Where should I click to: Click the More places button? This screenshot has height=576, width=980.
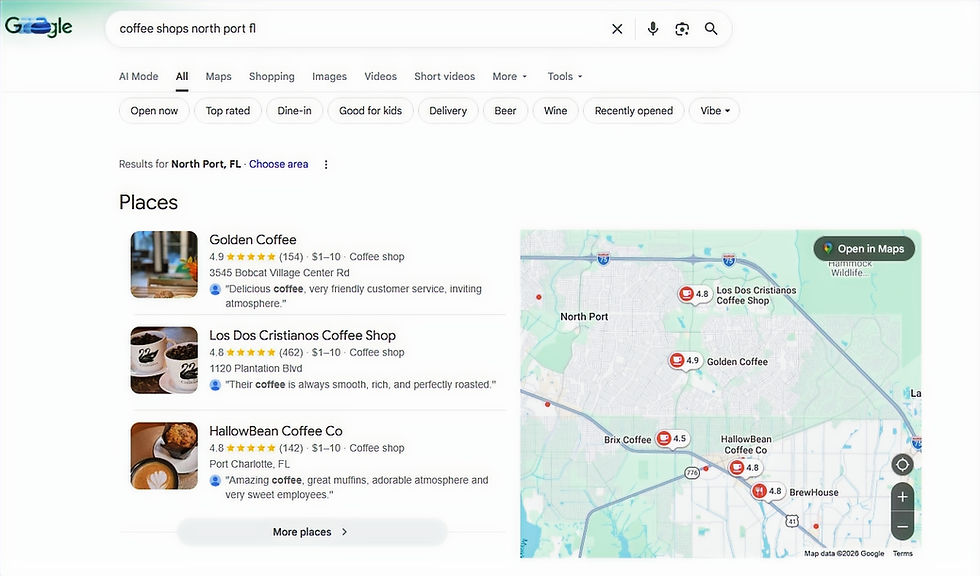pos(312,532)
